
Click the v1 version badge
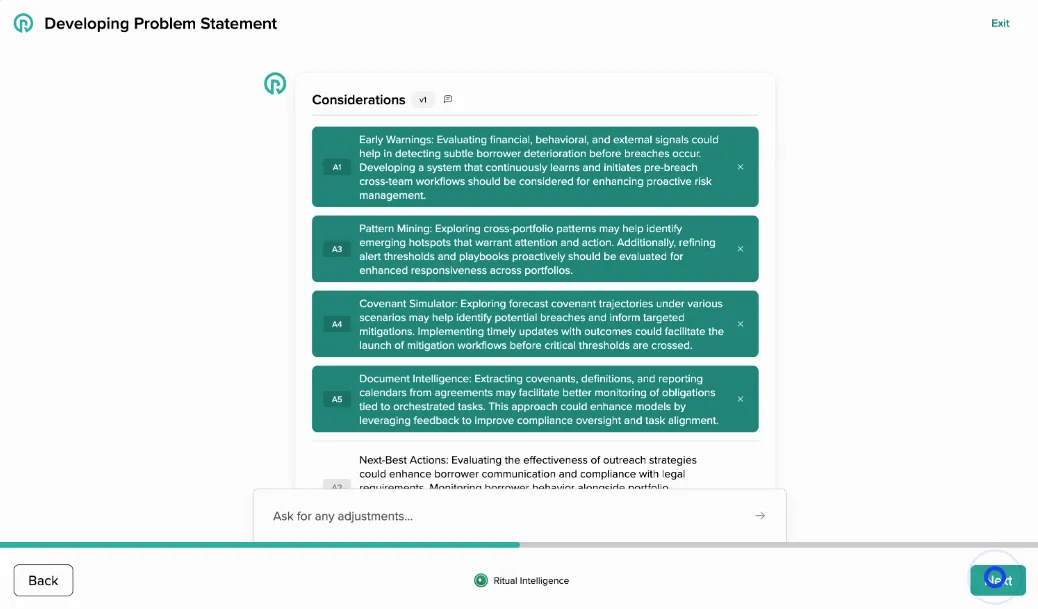(x=422, y=99)
